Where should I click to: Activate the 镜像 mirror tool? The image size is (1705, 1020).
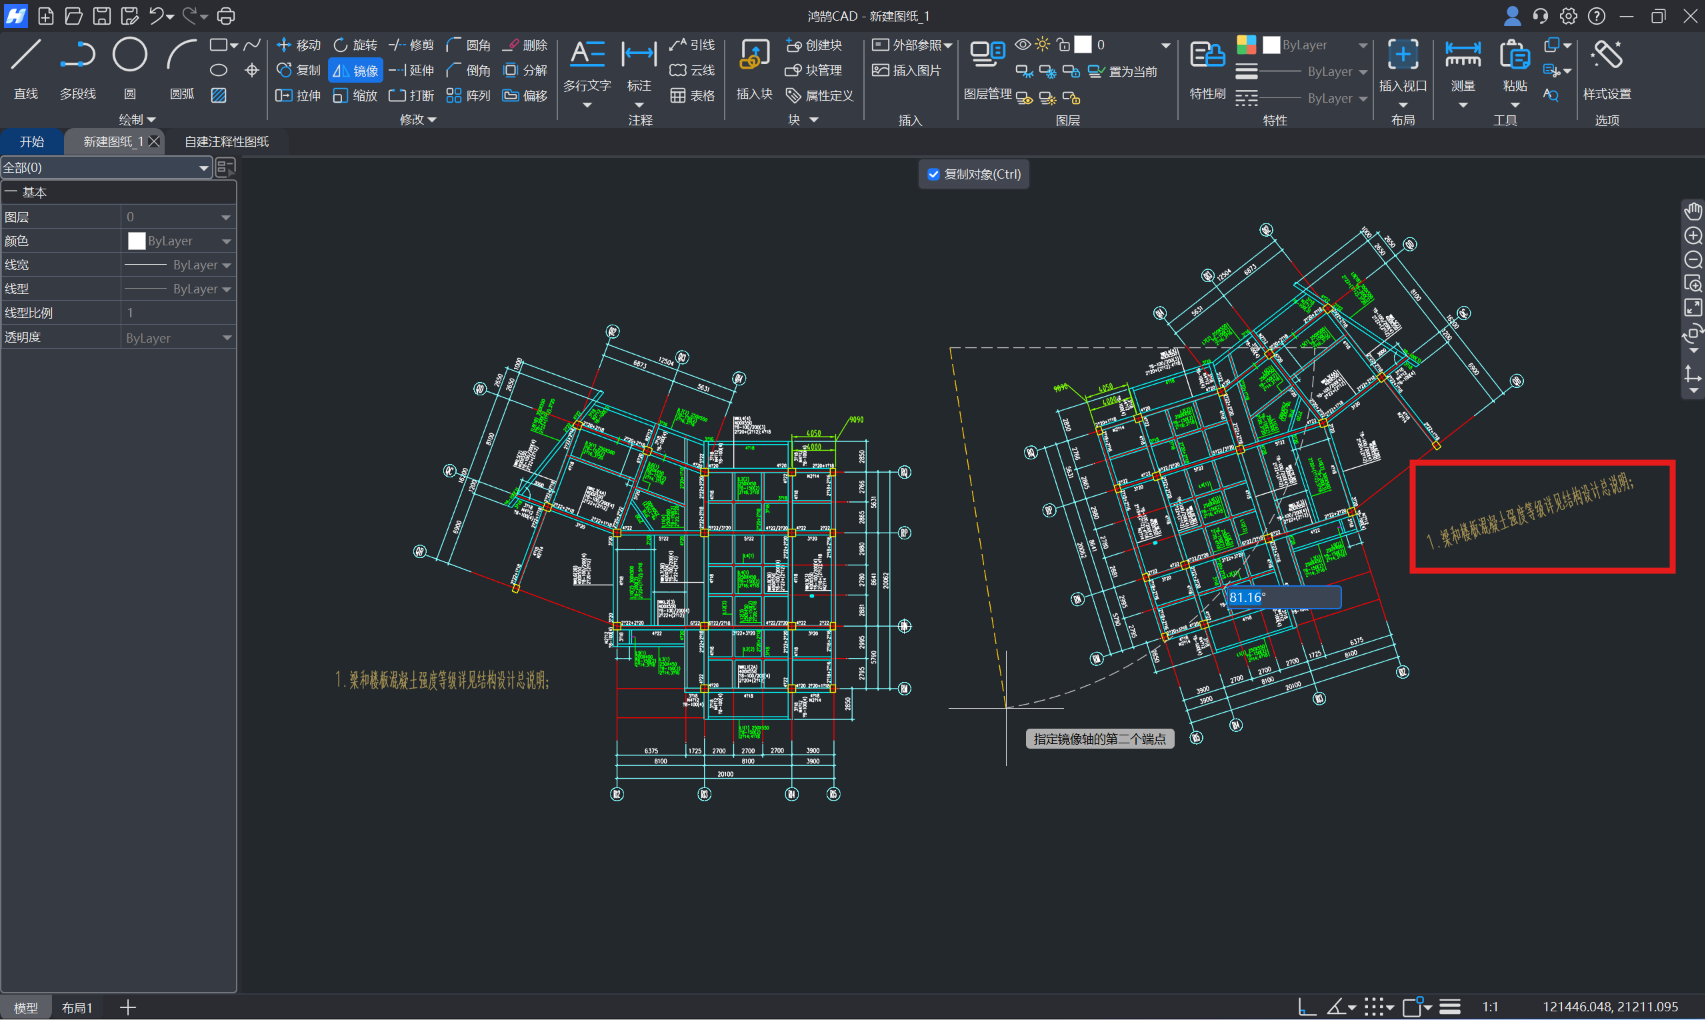click(x=356, y=71)
